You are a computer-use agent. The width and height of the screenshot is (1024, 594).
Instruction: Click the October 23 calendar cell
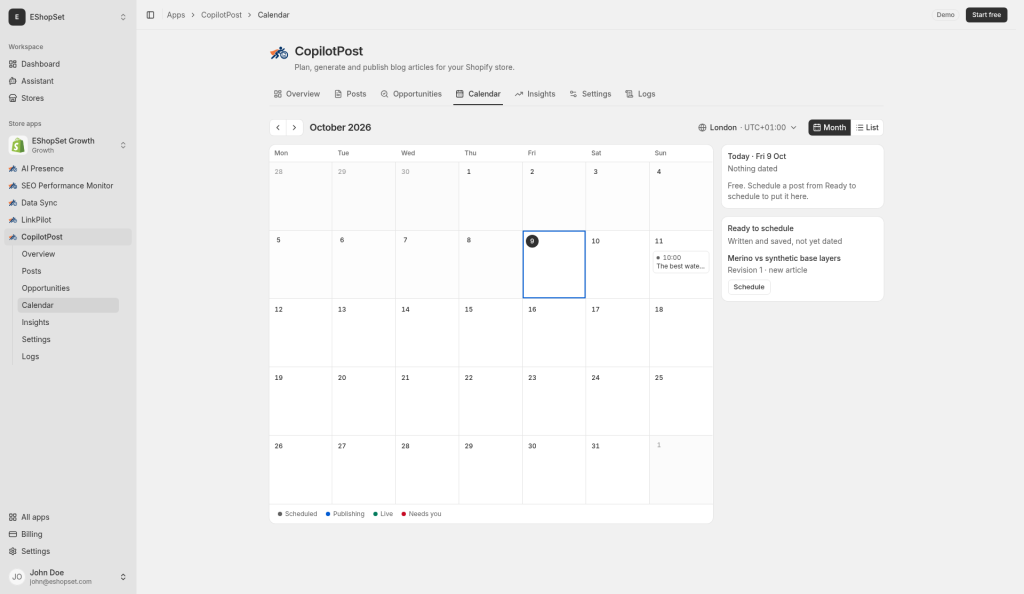[x=554, y=401]
